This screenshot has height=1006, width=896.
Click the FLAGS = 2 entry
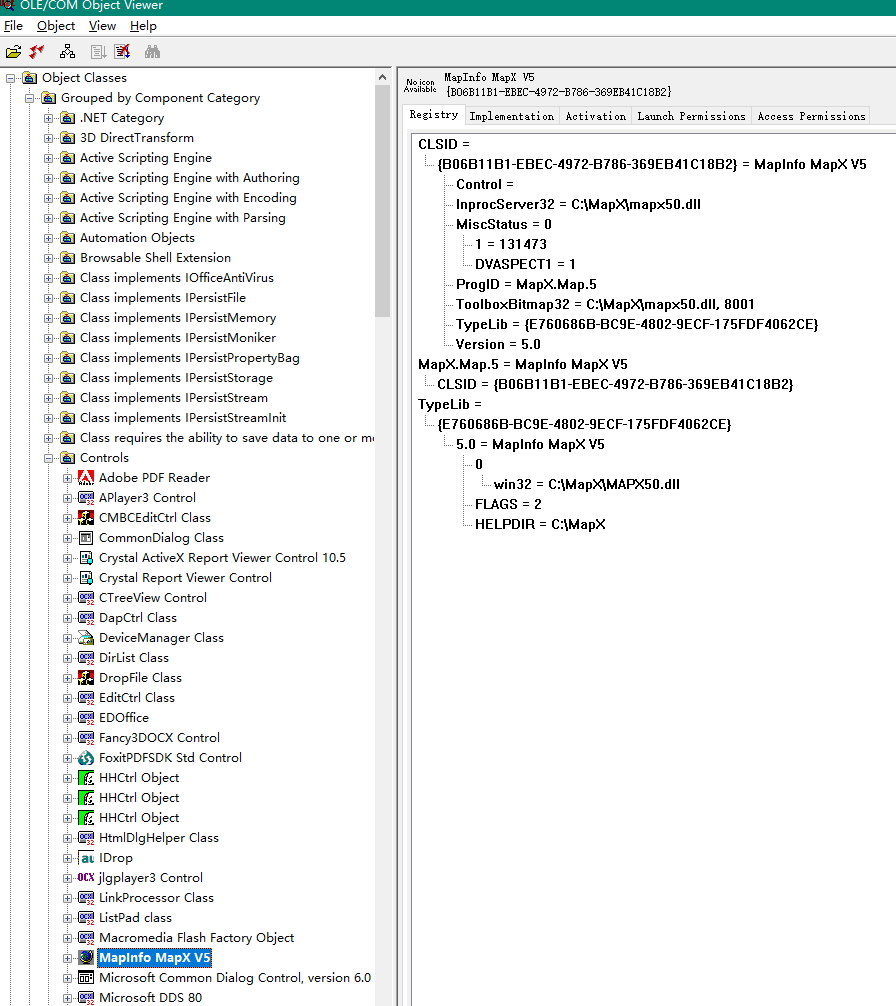(508, 504)
